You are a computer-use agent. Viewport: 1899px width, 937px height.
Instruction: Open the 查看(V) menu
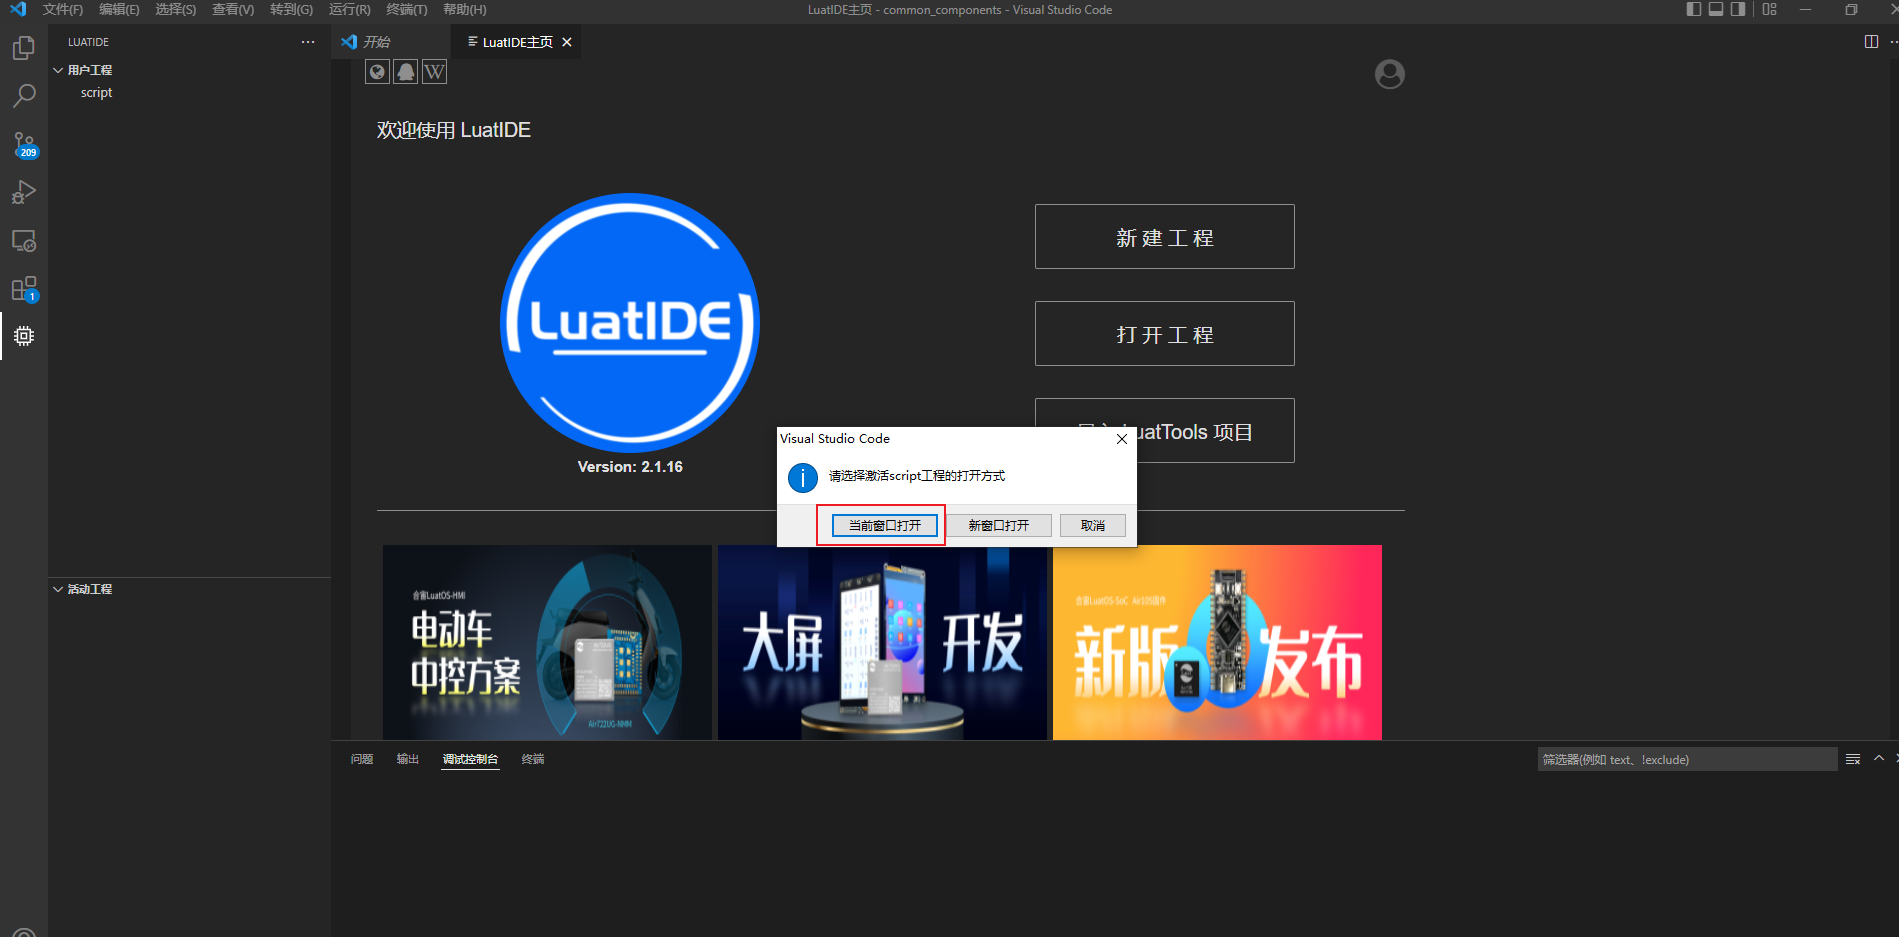(x=233, y=9)
